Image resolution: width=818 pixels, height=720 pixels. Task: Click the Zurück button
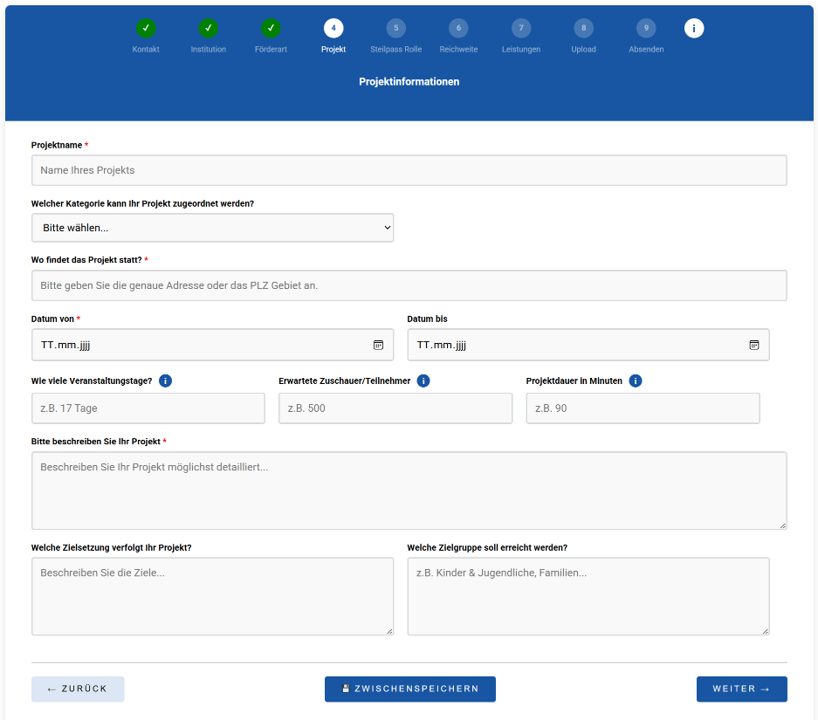point(78,689)
